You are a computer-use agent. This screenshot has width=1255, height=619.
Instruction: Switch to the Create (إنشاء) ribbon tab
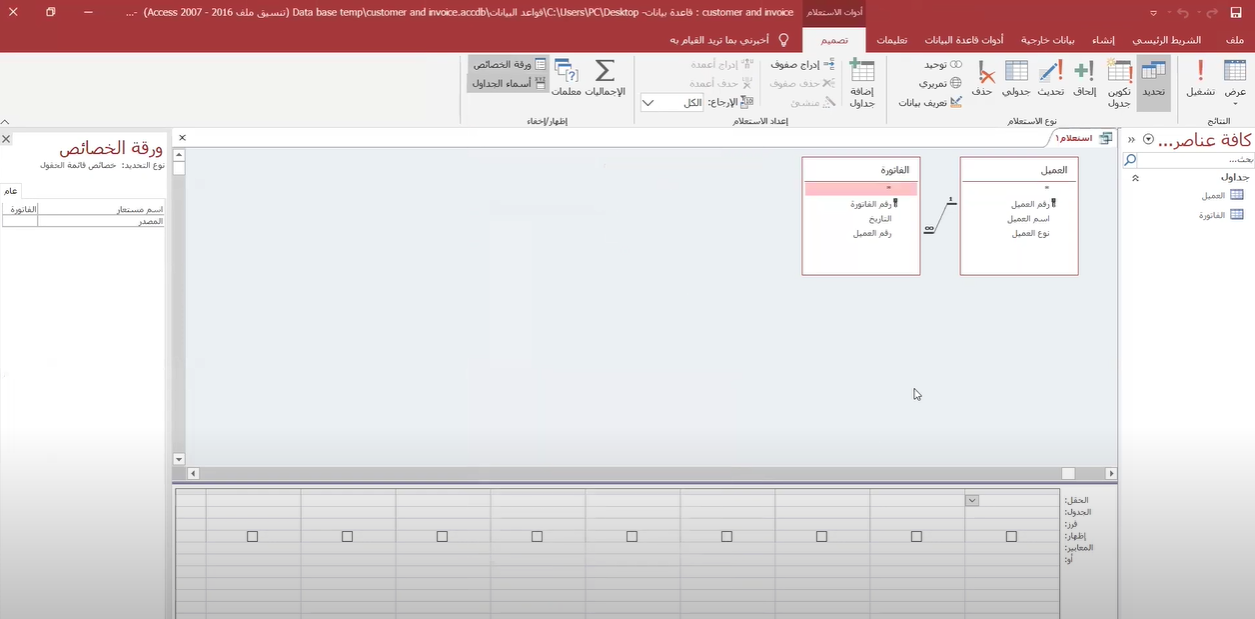[x=1102, y=40]
